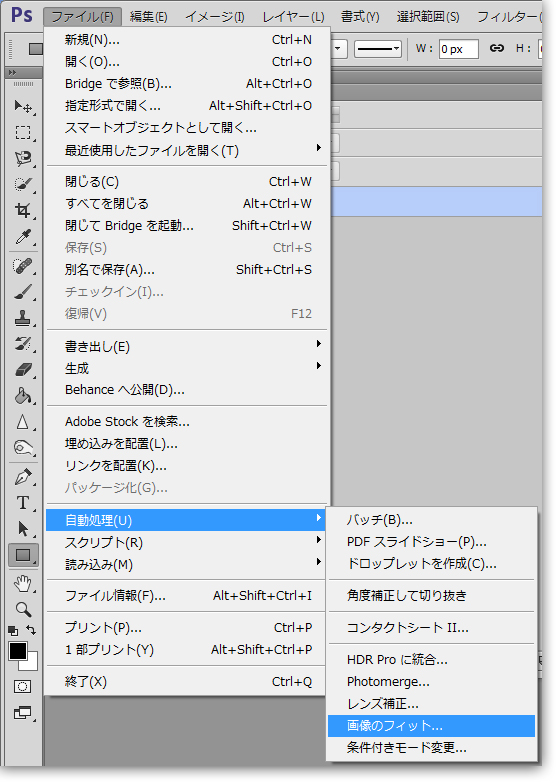Select the Paint Bucket tool
This screenshot has width=559, height=783.
[23, 396]
